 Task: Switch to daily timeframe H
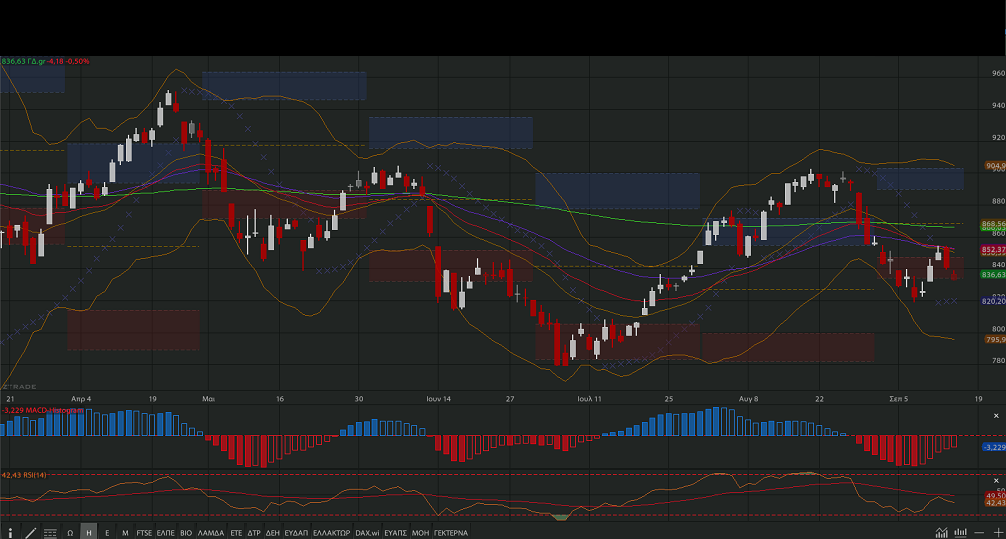[x=89, y=533]
